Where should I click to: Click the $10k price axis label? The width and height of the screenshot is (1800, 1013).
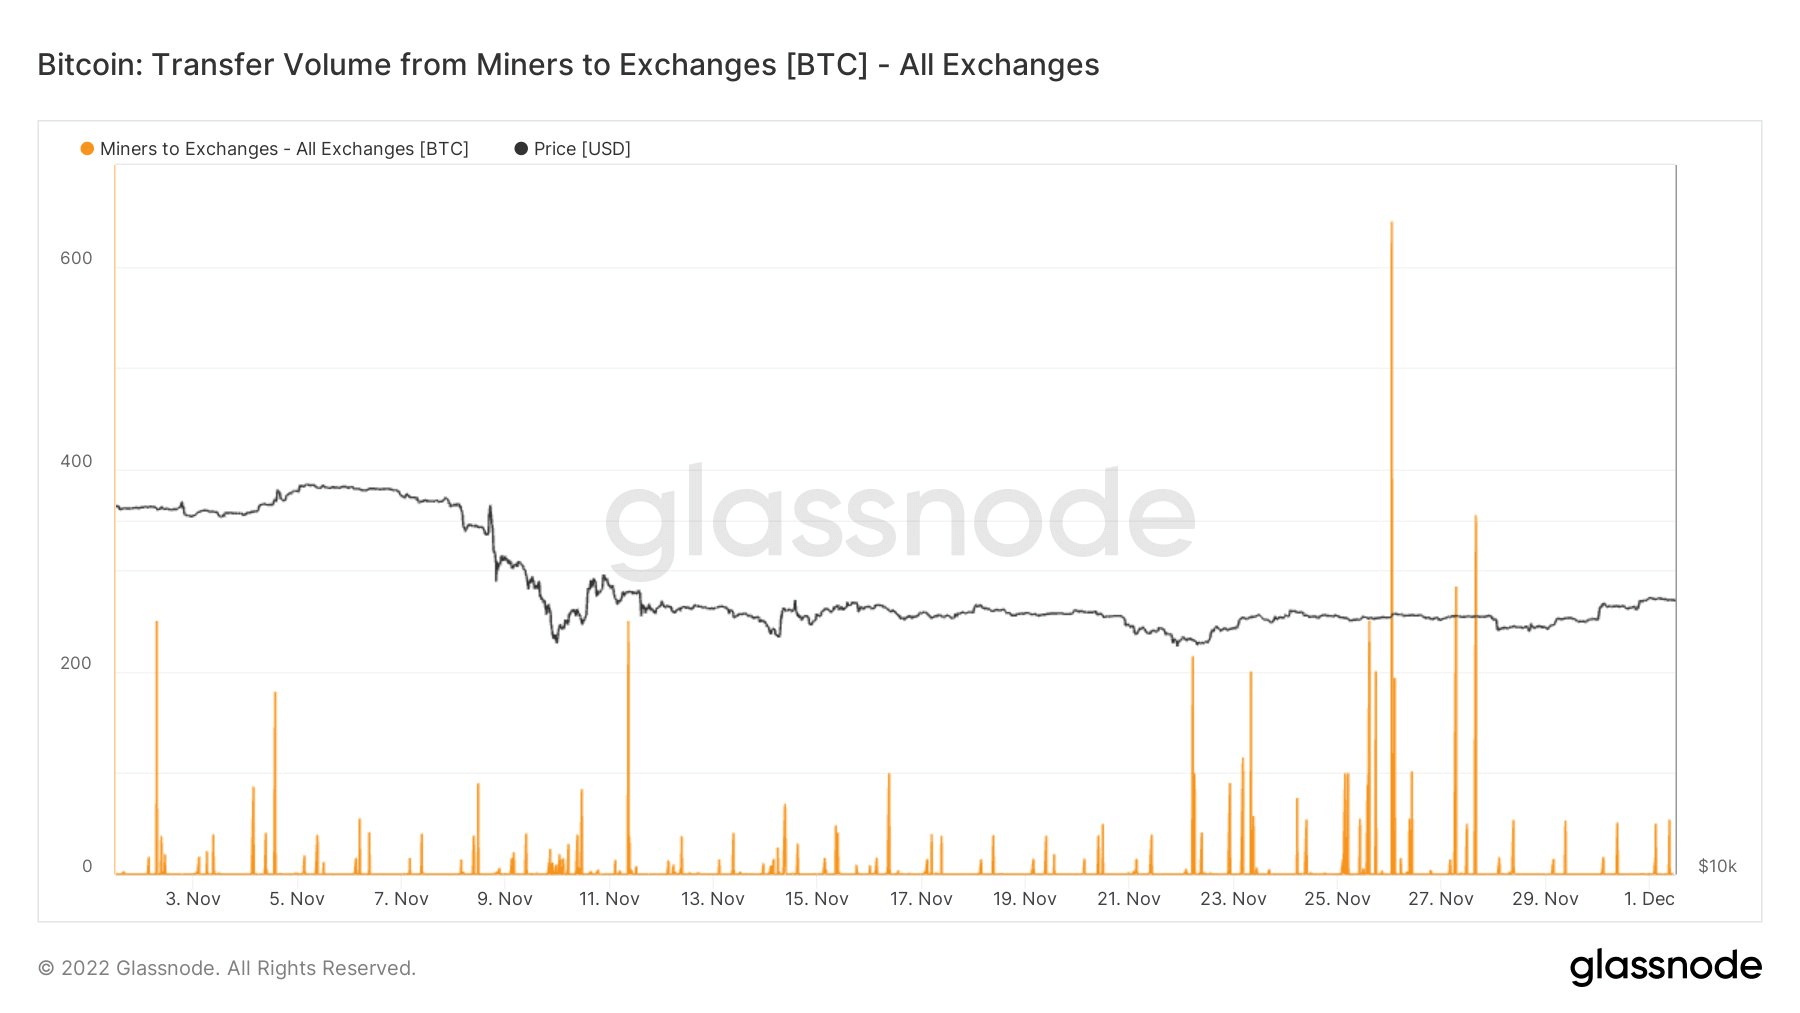pos(1717,866)
